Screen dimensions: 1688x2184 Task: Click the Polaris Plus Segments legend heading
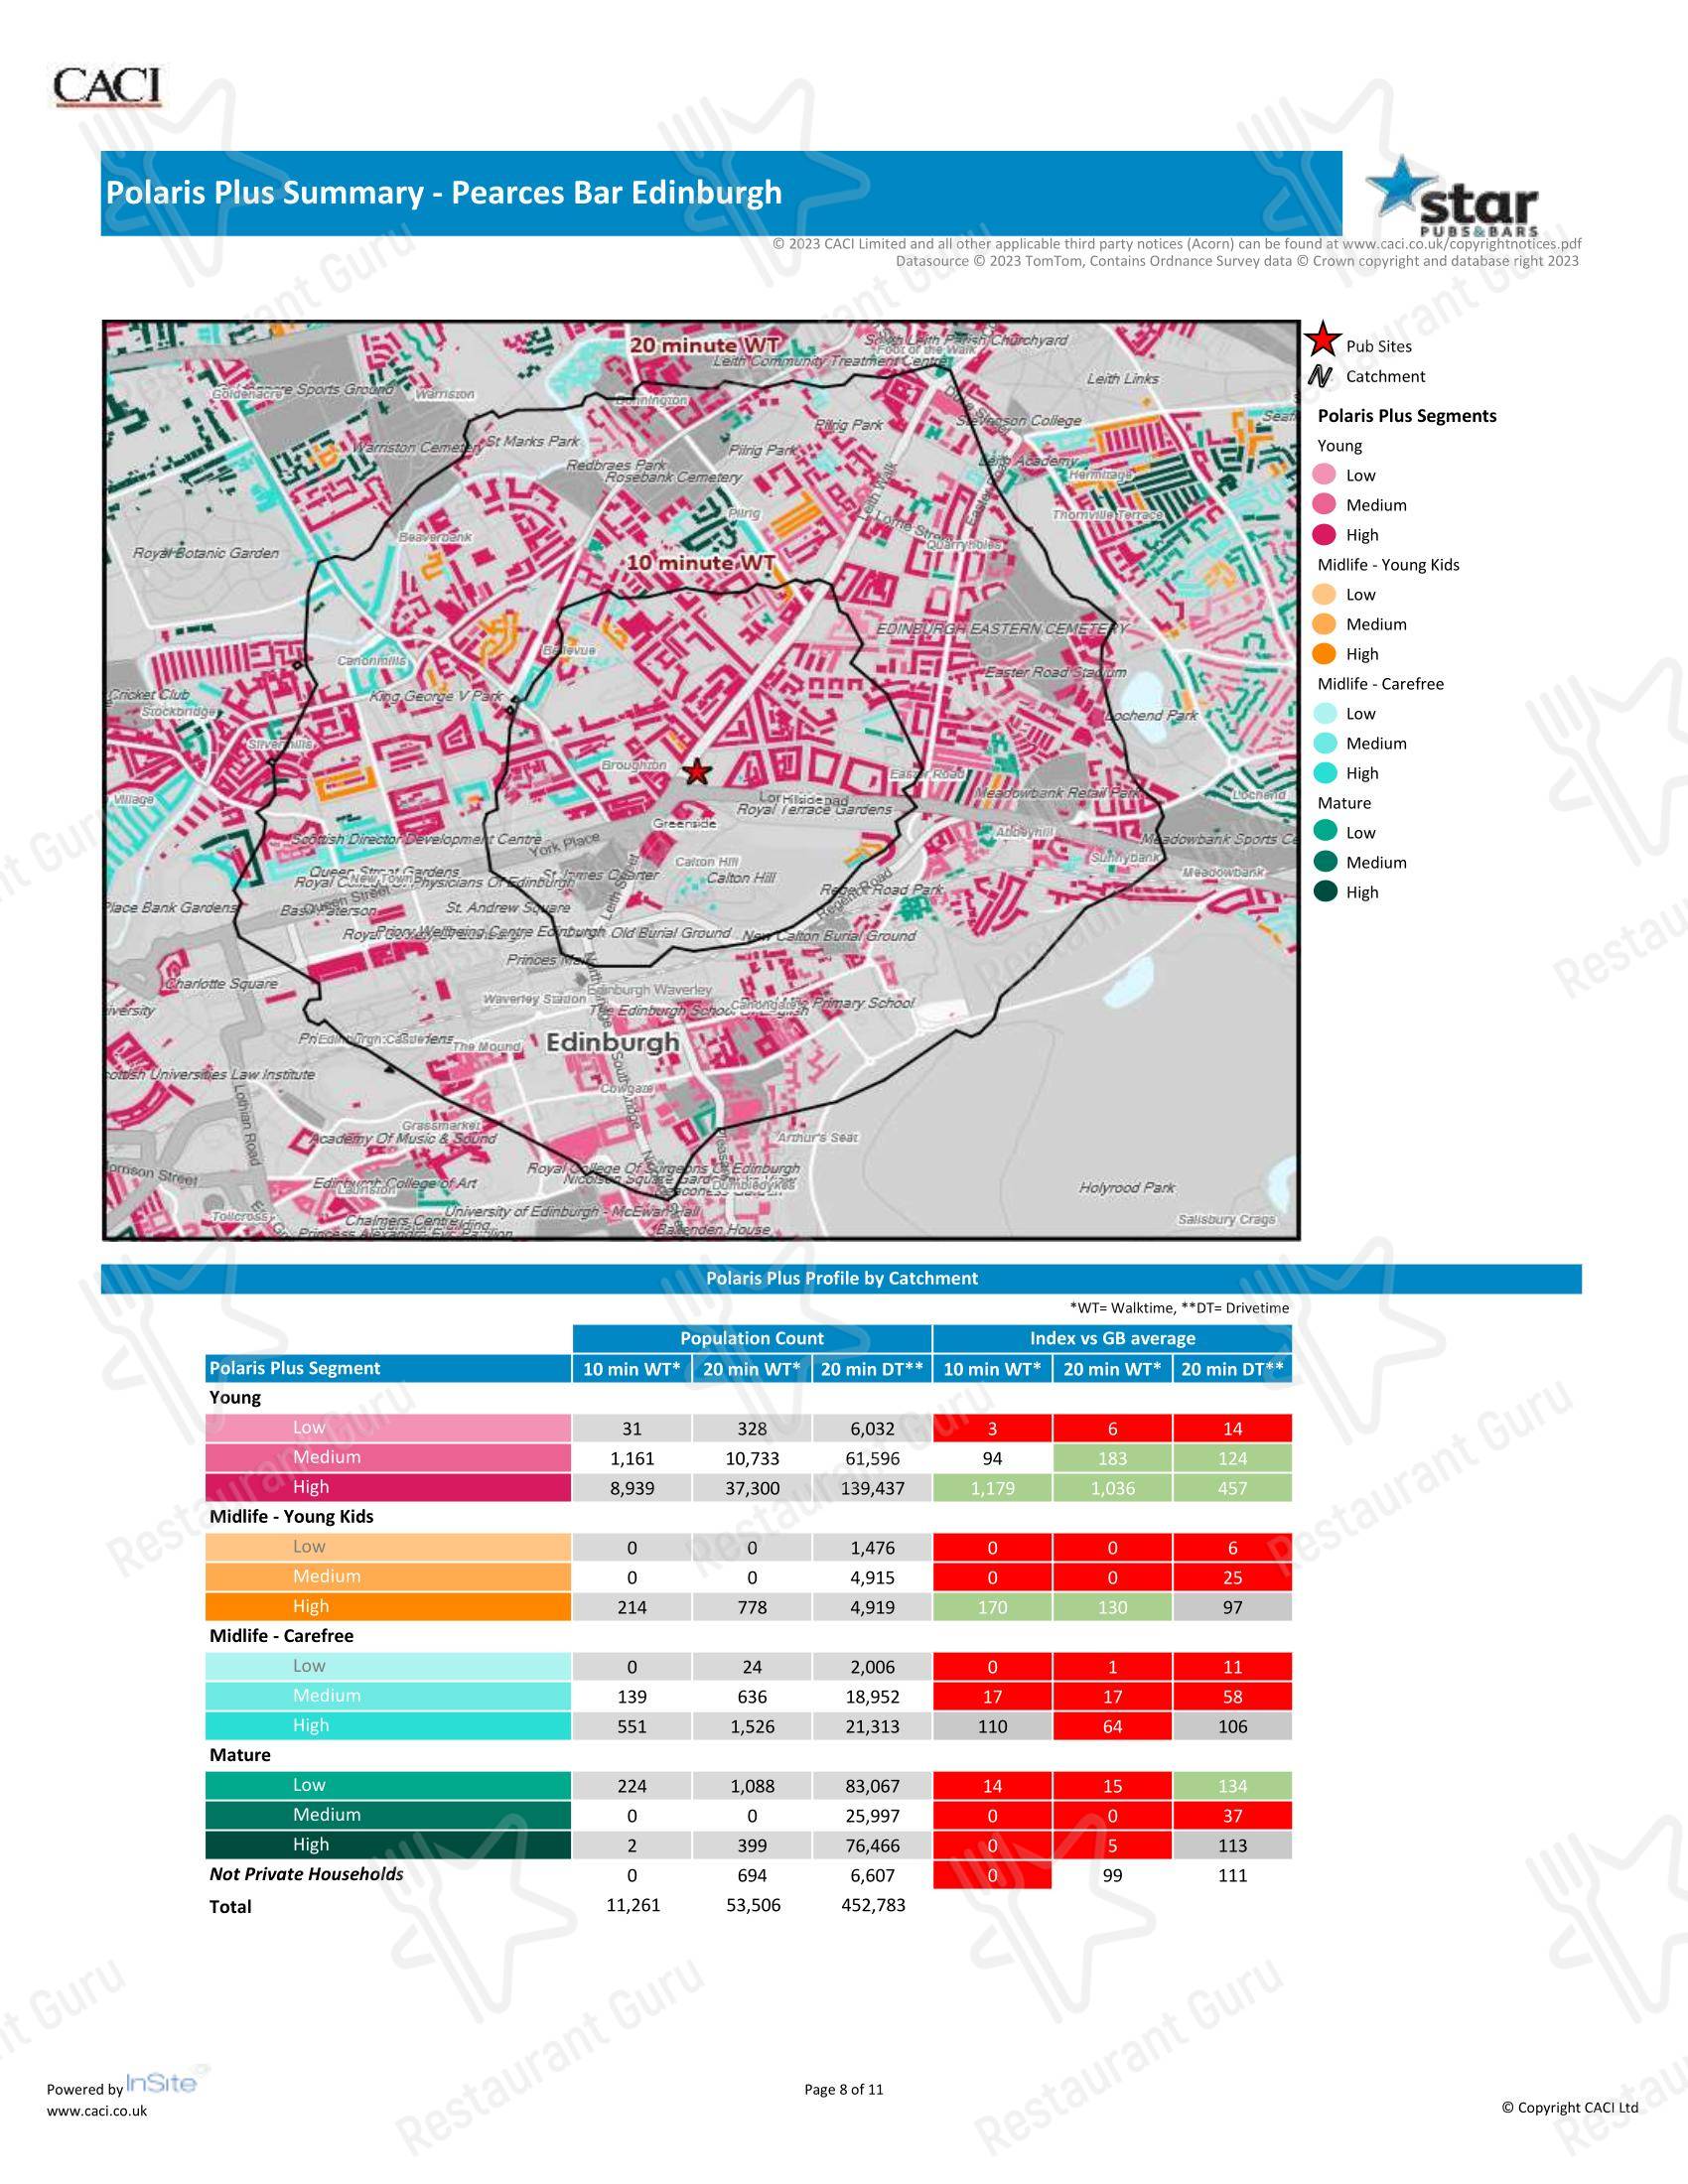1407,416
